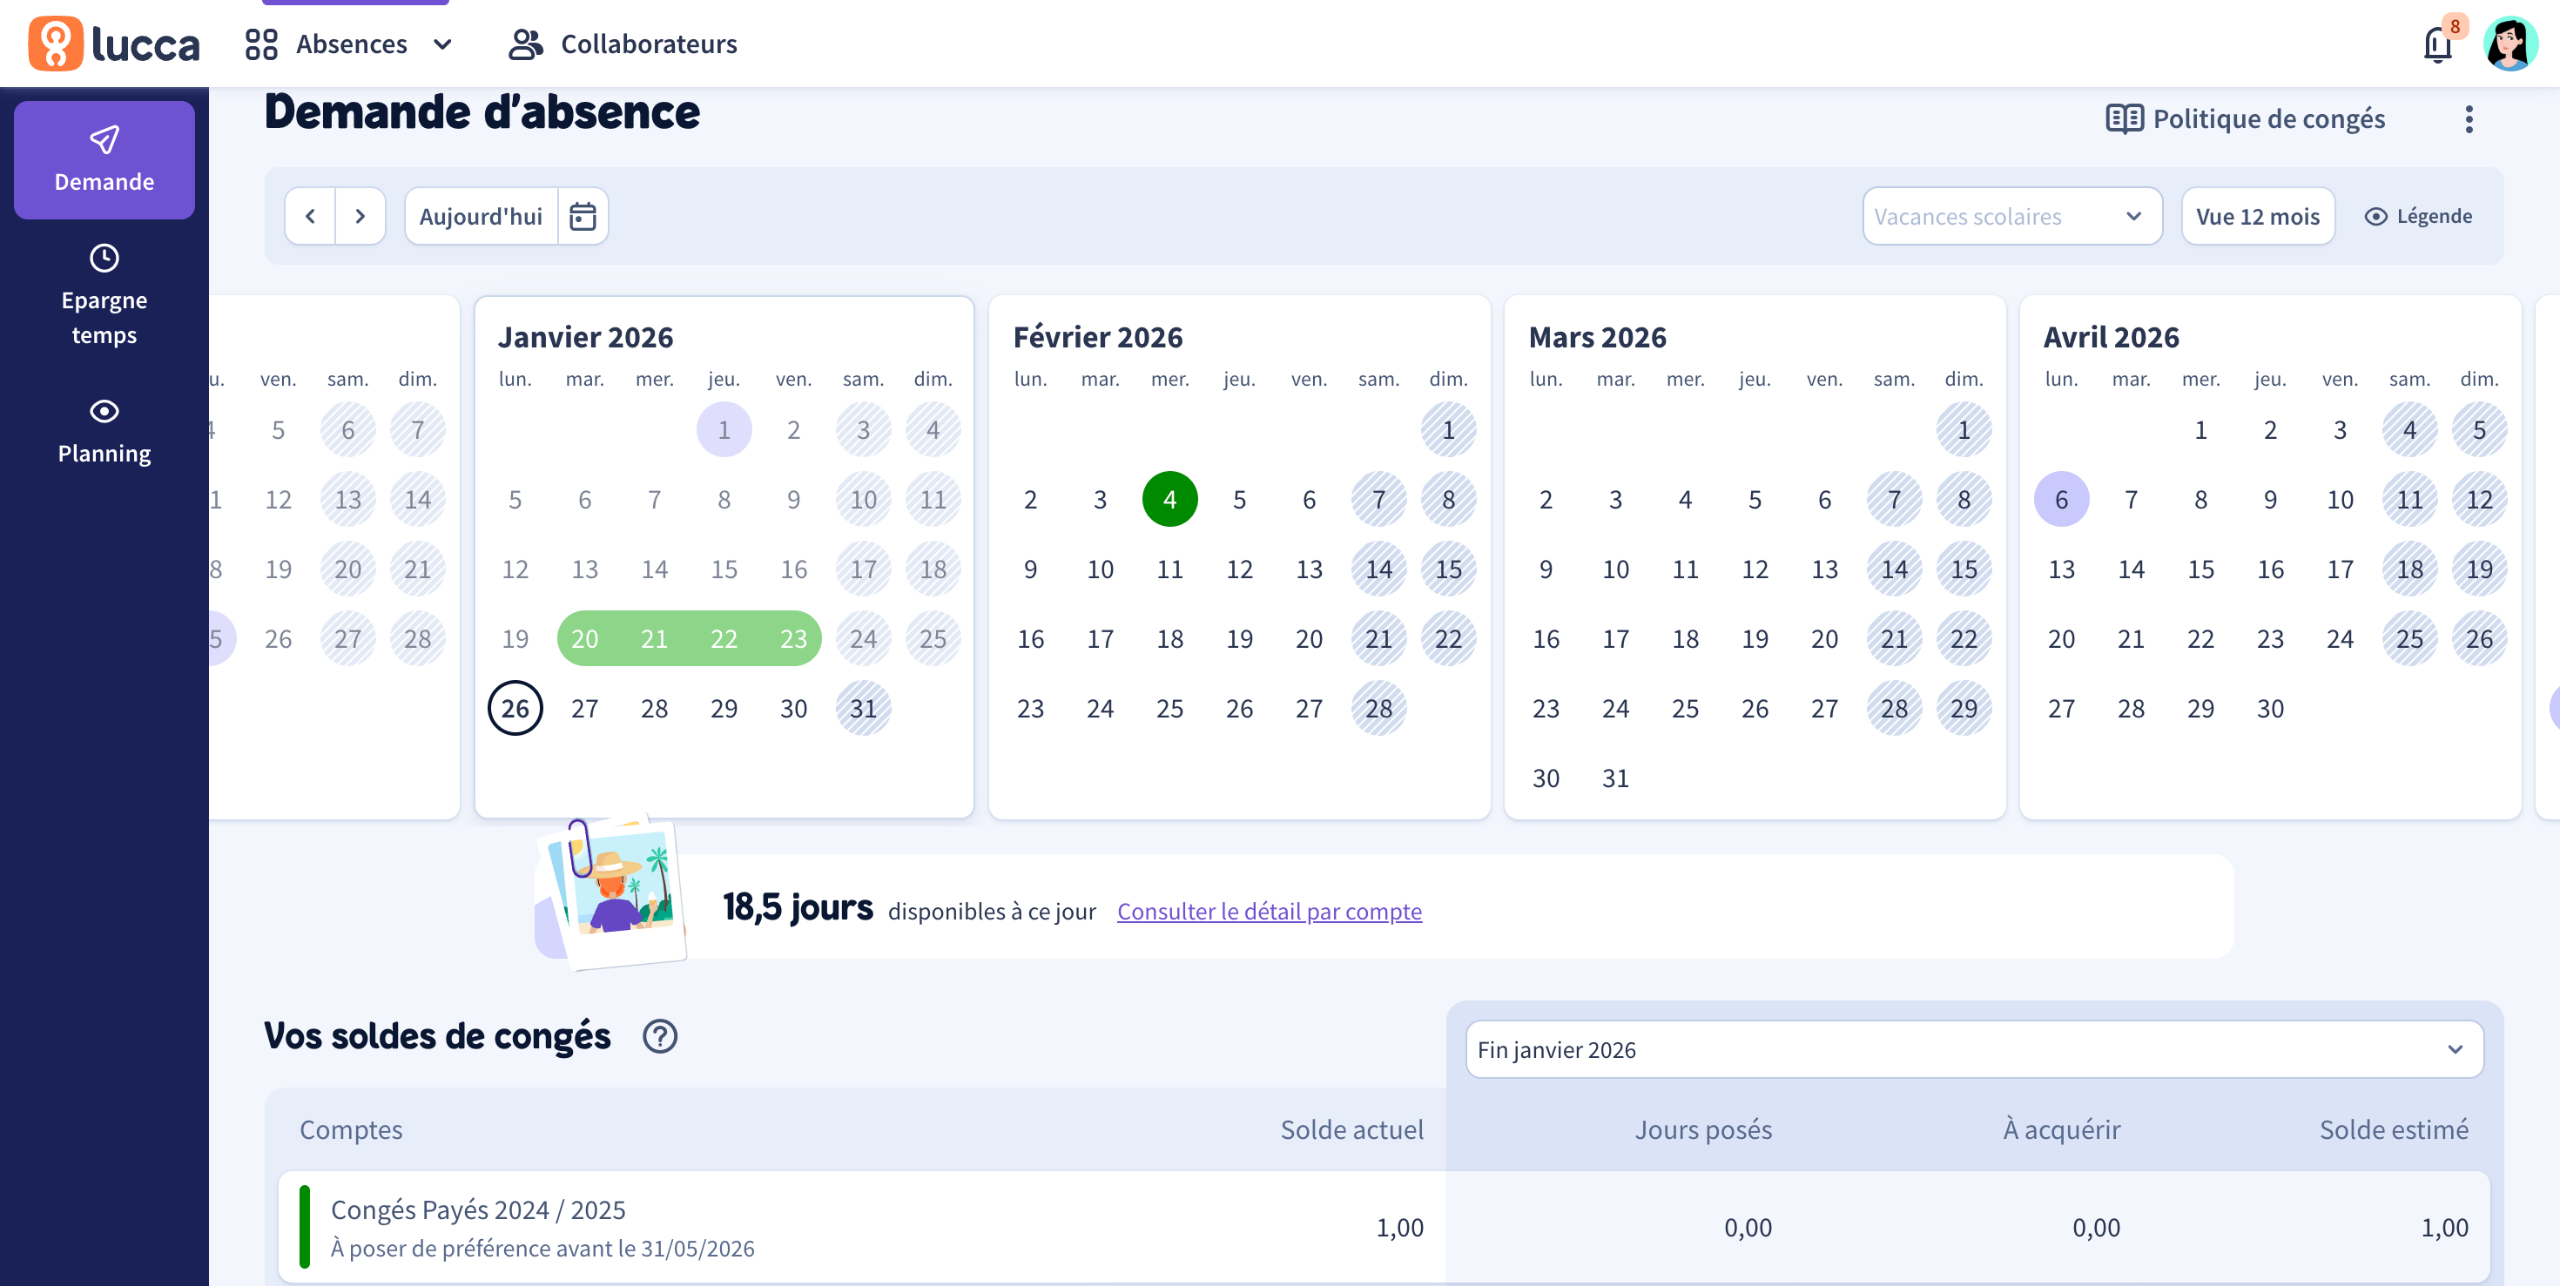
Task: Open the calendar date picker icon
Action: coord(583,216)
